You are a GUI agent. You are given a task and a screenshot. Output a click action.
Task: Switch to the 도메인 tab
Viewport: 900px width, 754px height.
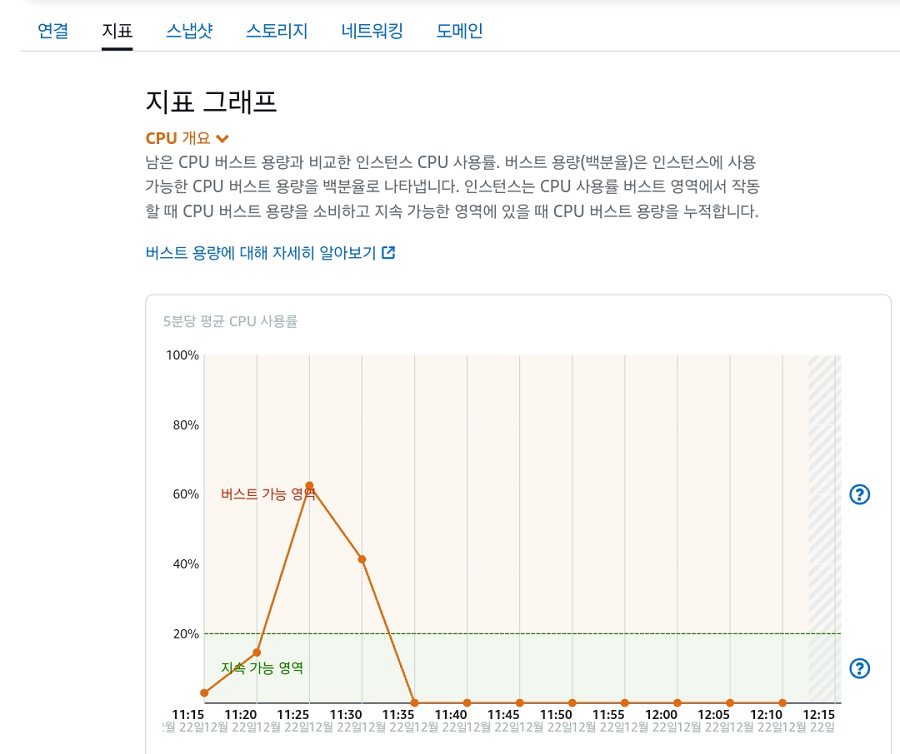460,31
